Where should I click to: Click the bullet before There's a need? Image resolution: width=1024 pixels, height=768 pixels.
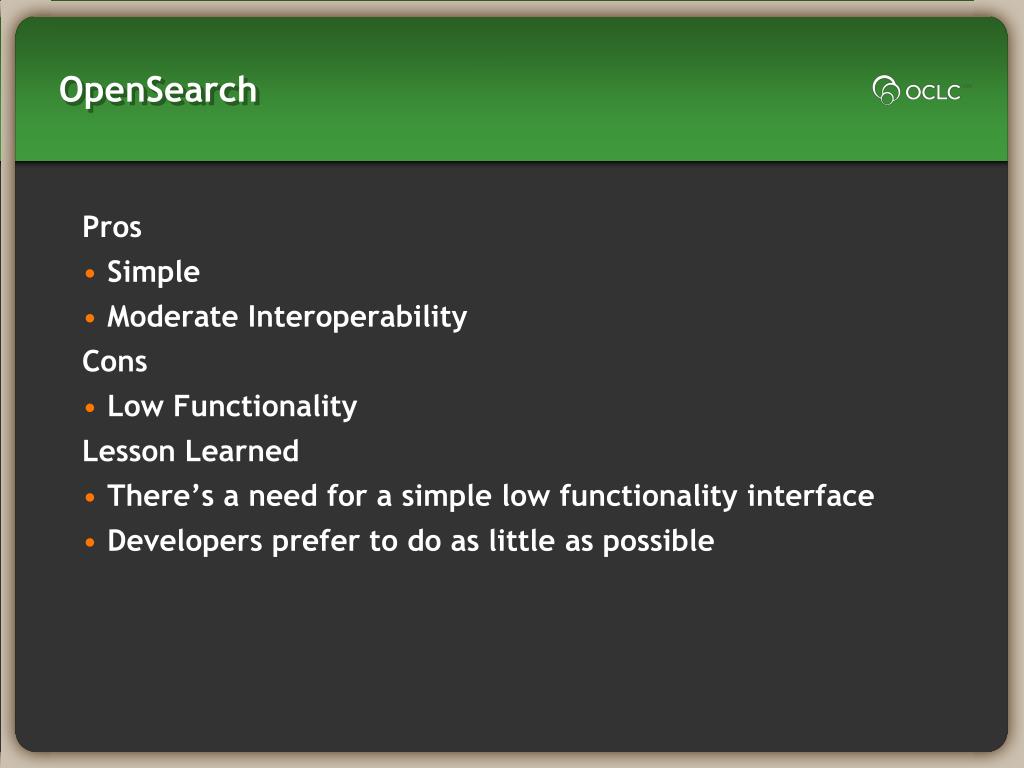(91, 497)
